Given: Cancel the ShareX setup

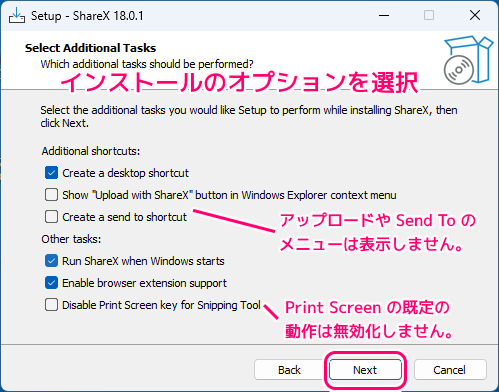Looking at the screenshot, I should 450,370.
